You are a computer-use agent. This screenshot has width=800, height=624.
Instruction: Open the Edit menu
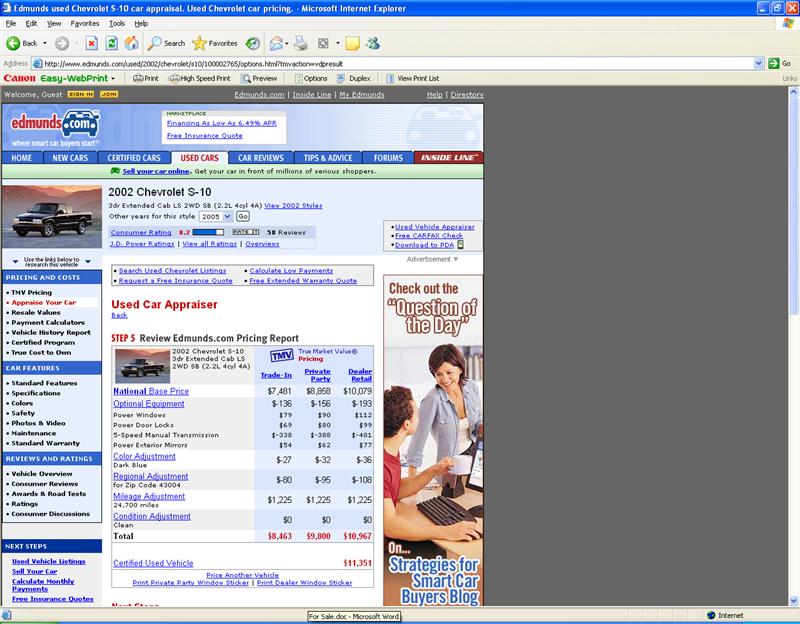pyautogui.click(x=31, y=23)
